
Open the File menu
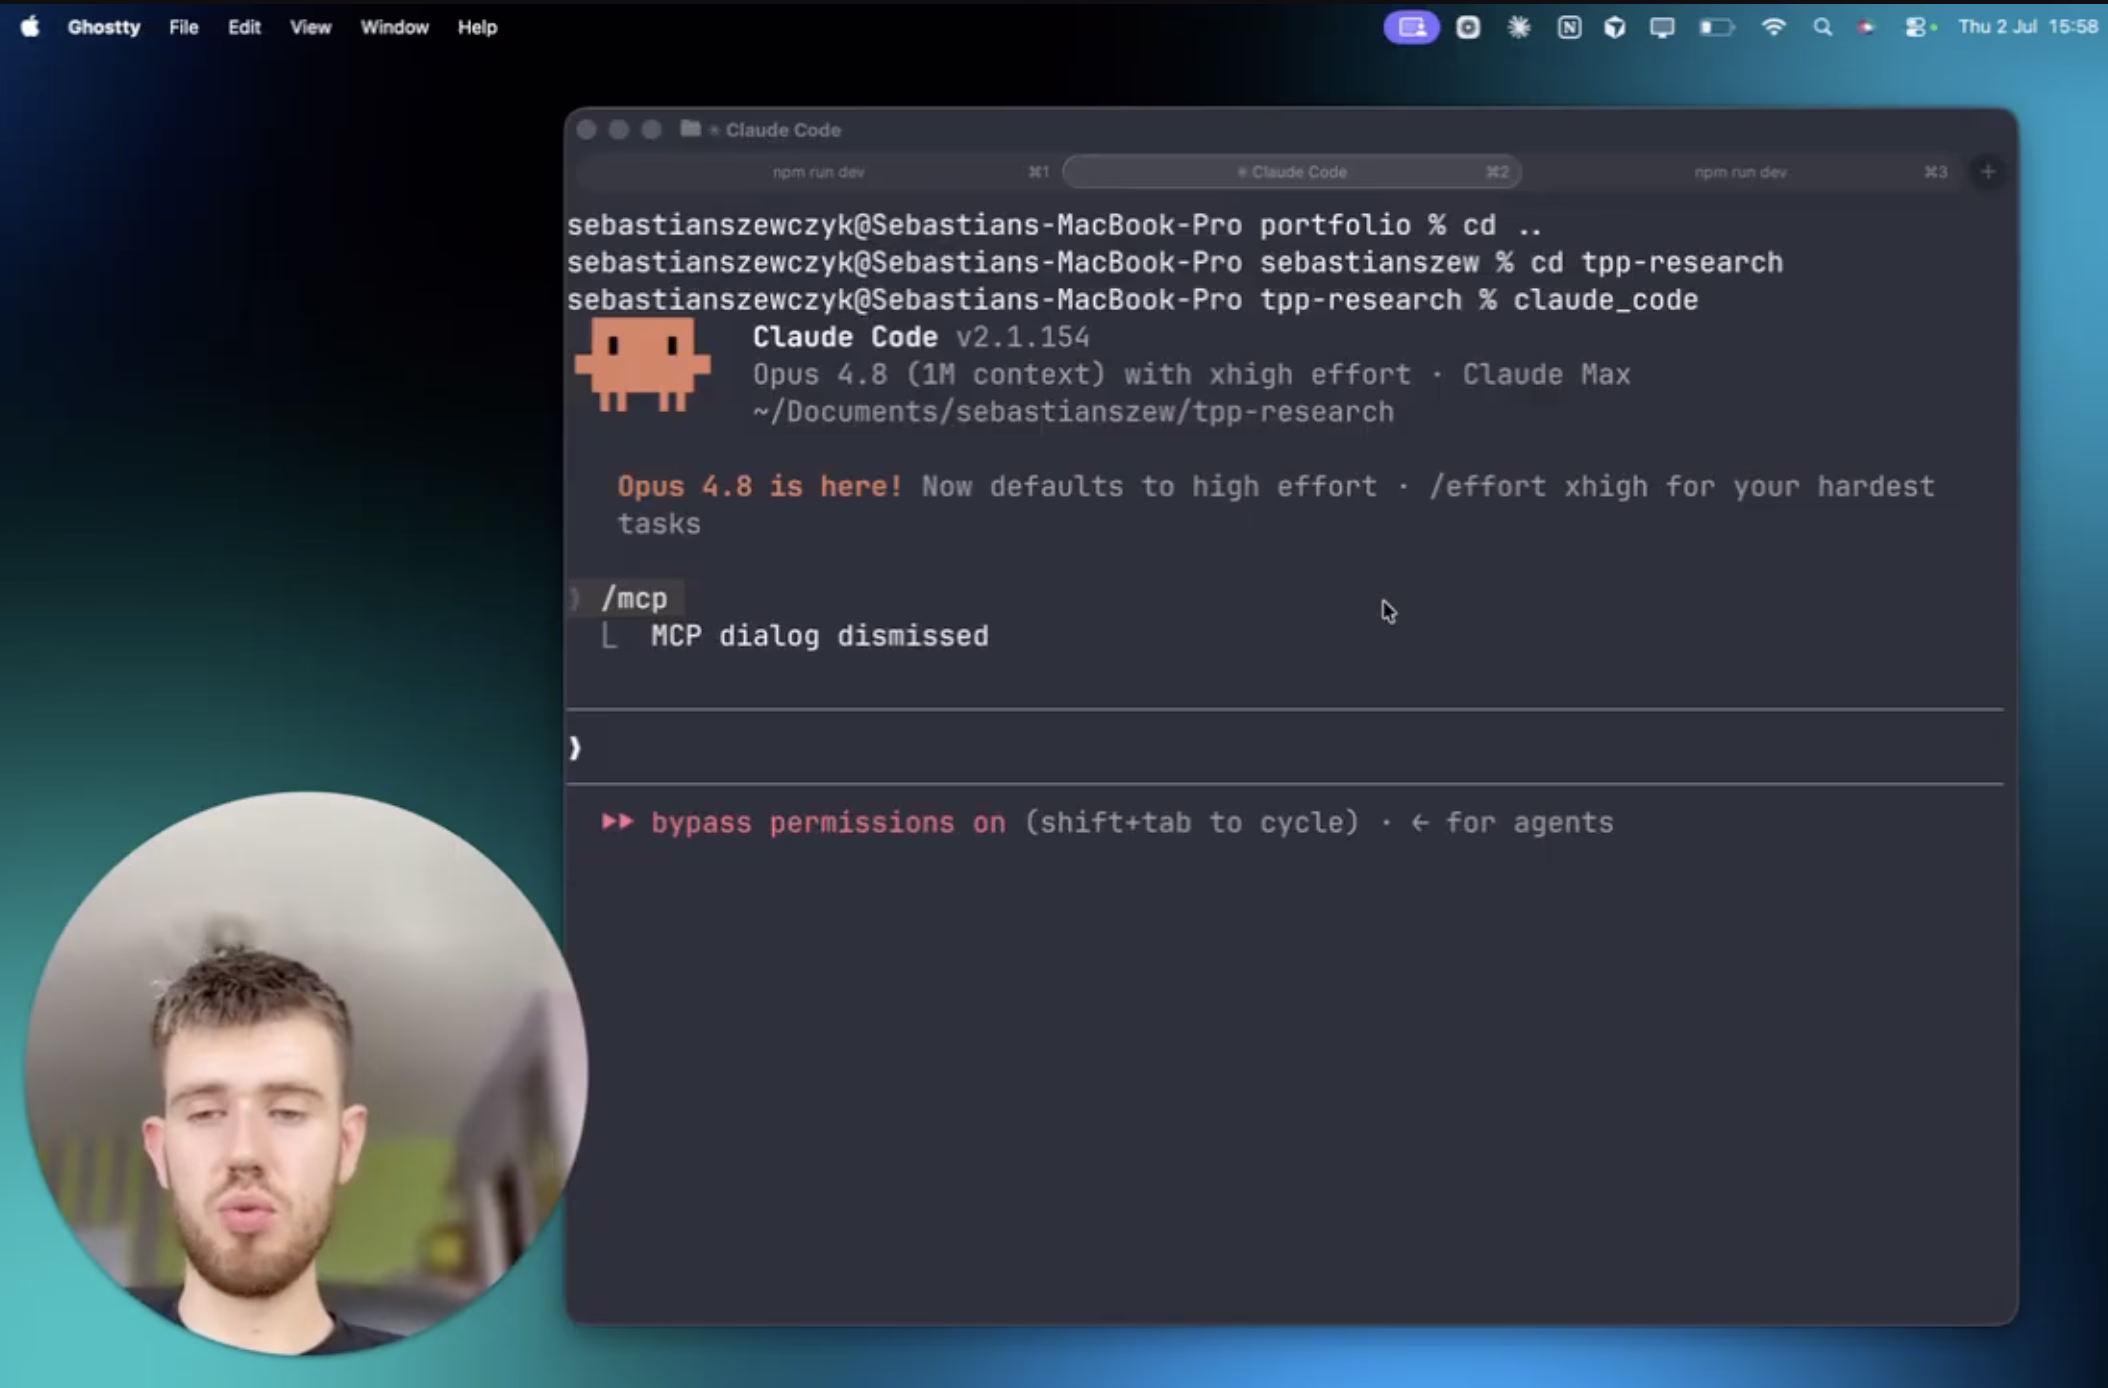pos(183,27)
